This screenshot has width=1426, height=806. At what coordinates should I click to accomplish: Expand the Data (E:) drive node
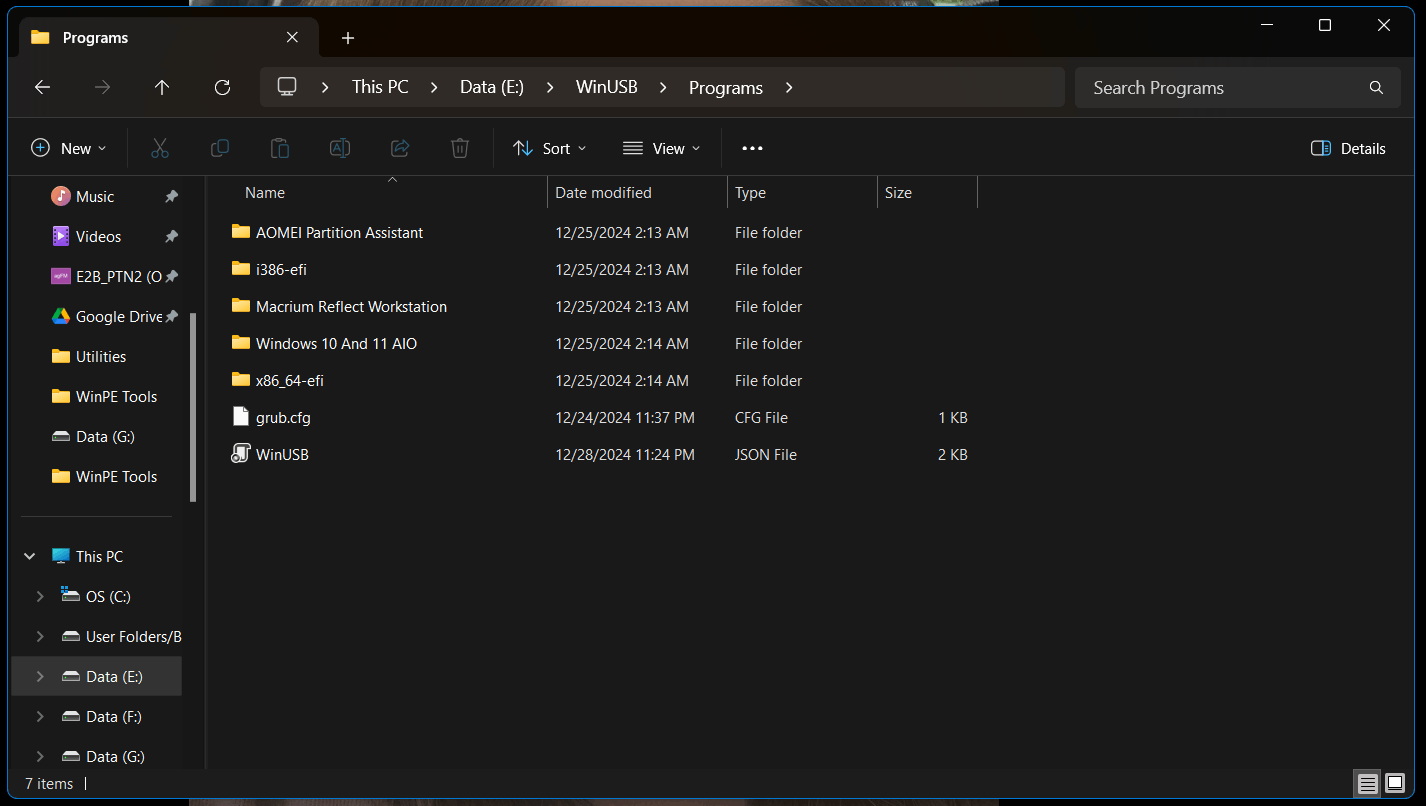coord(40,676)
